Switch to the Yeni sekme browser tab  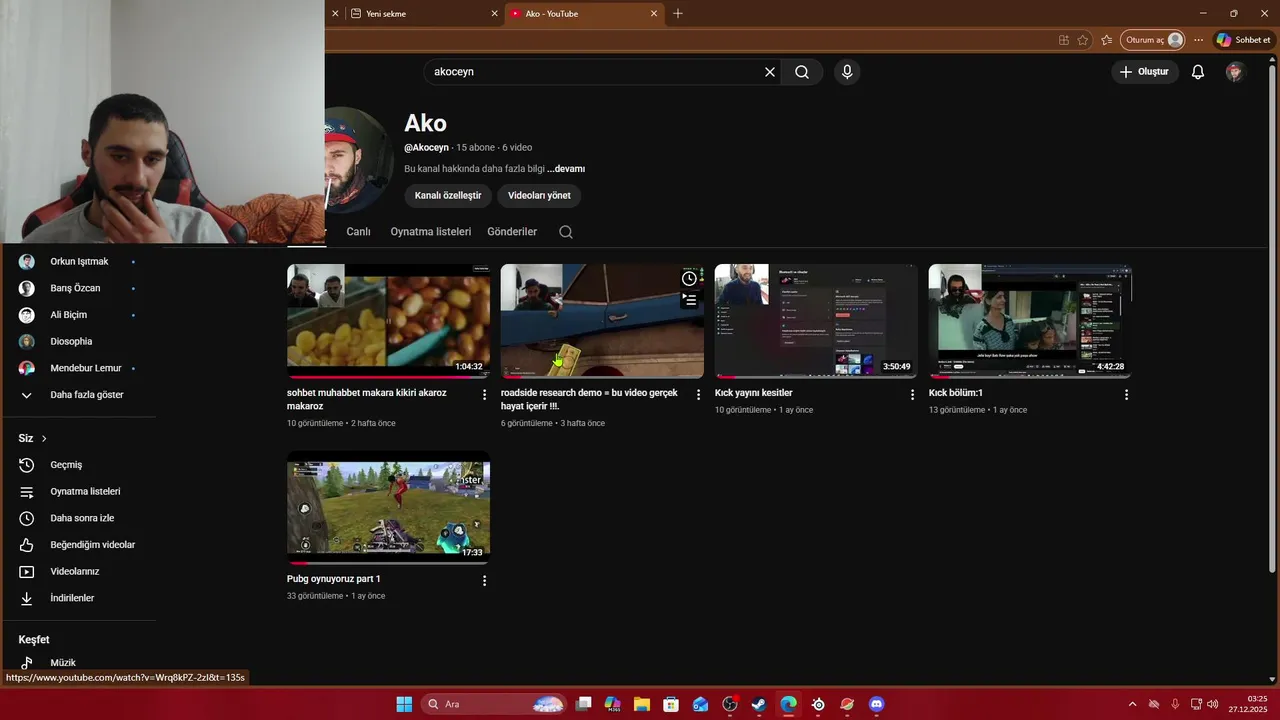(424, 14)
